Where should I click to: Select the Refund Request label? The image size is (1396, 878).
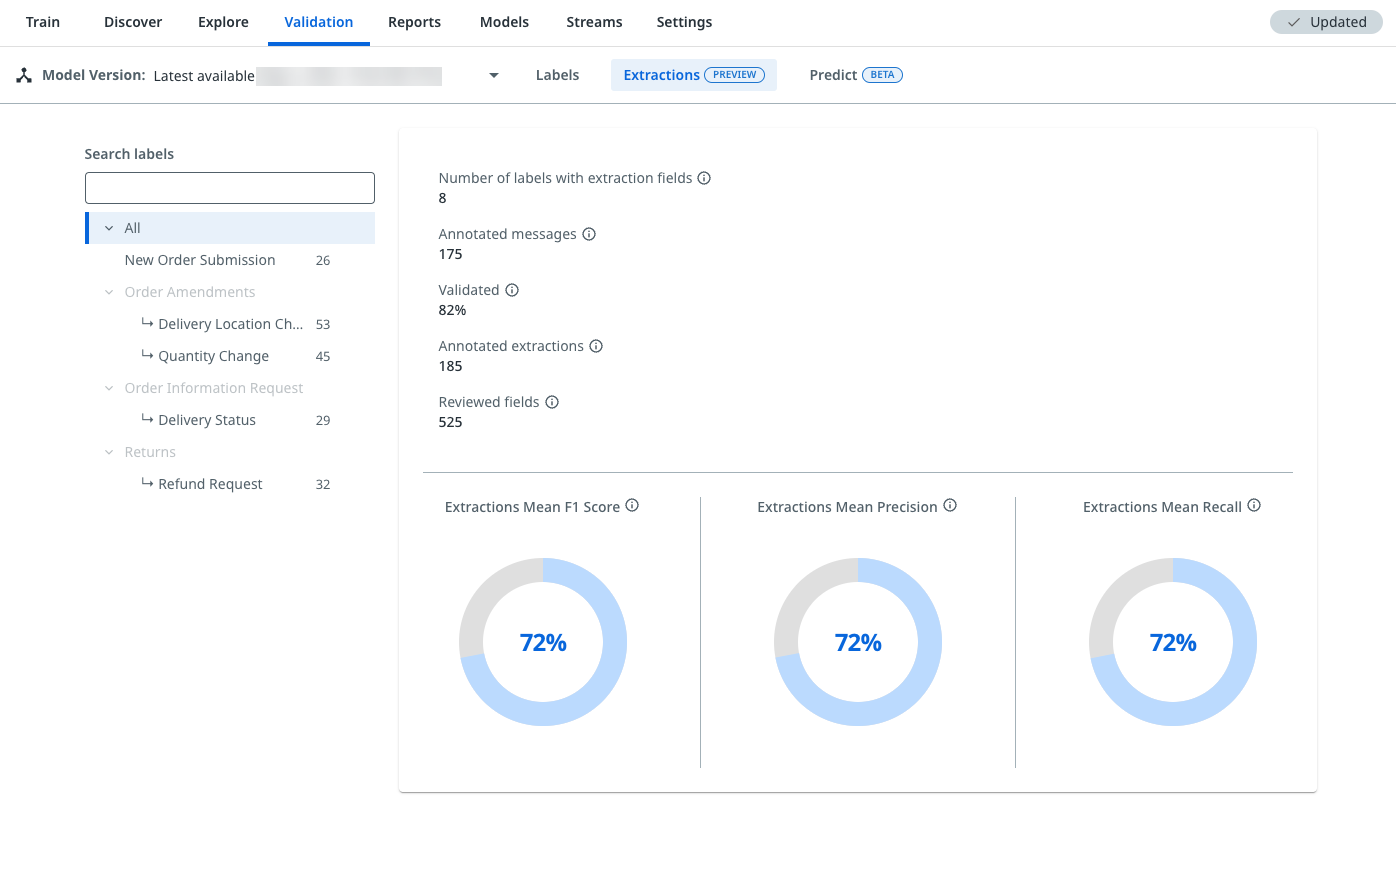(x=211, y=483)
